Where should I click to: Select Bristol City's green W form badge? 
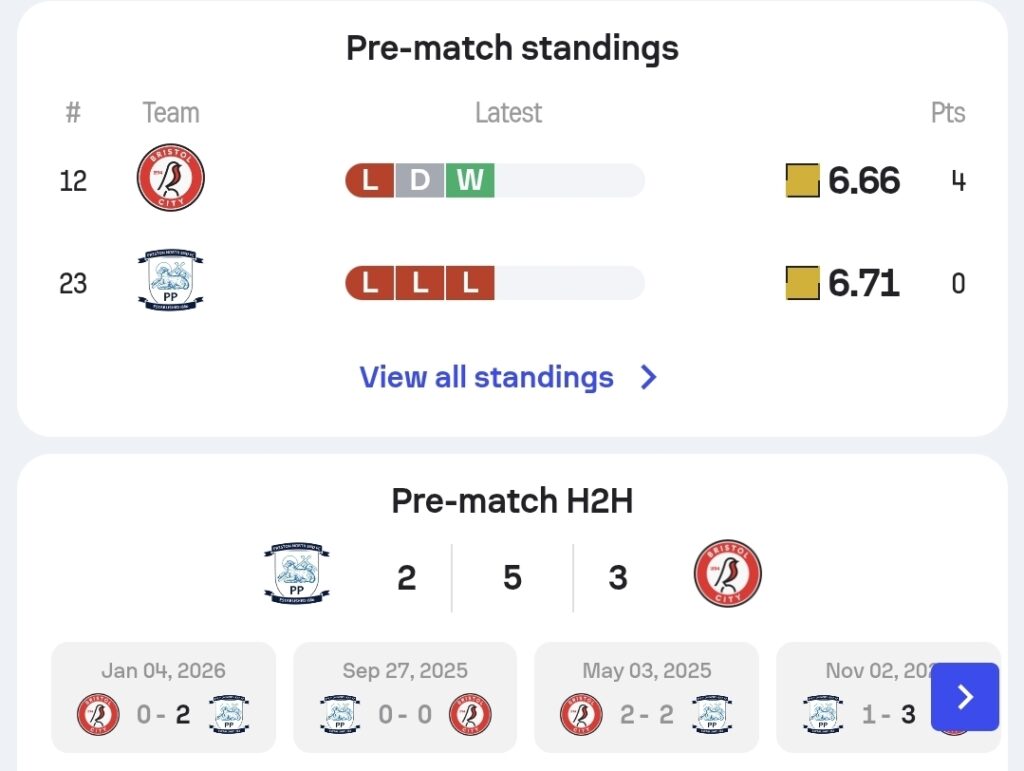click(x=470, y=180)
